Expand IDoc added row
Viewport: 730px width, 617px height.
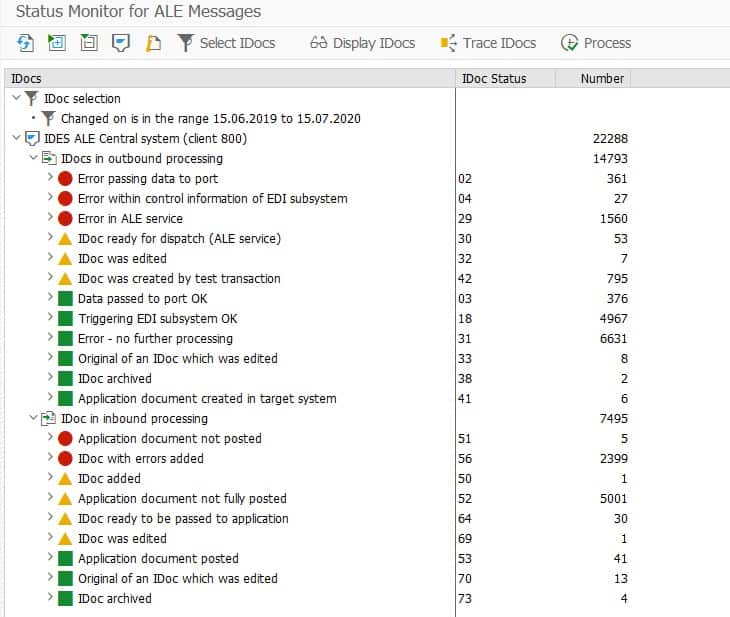tap(50, 478)
